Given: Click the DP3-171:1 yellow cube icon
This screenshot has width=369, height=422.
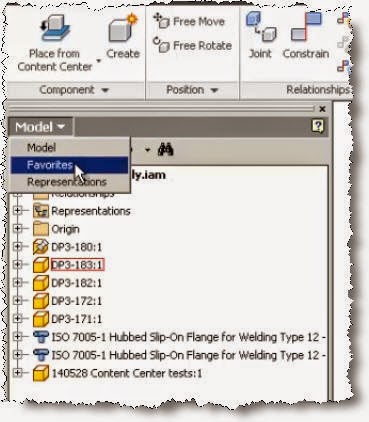Looking at the screenshot, I should pyautogui.click(x=41, y=319).
